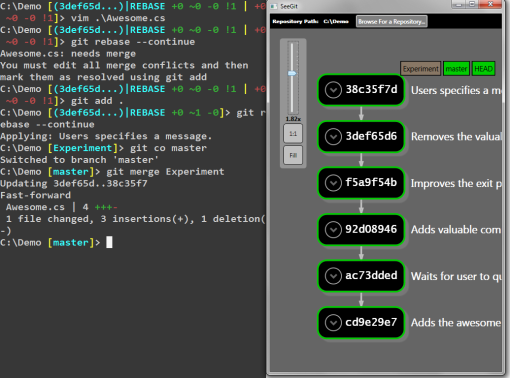Maximize the SeeGit window
The height and width of the screenshot is (378, 510).
tap(472, 4)
